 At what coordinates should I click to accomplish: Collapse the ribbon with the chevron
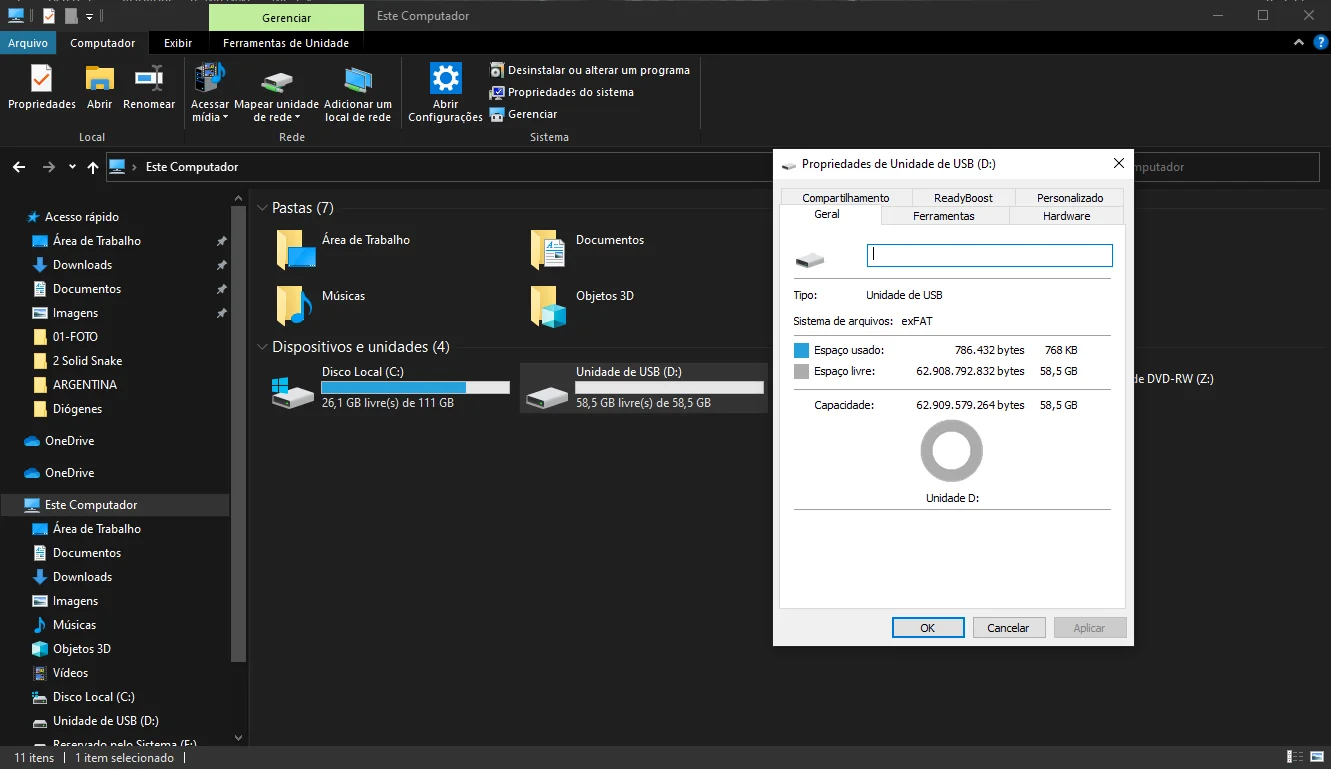tap(1299, 43)
